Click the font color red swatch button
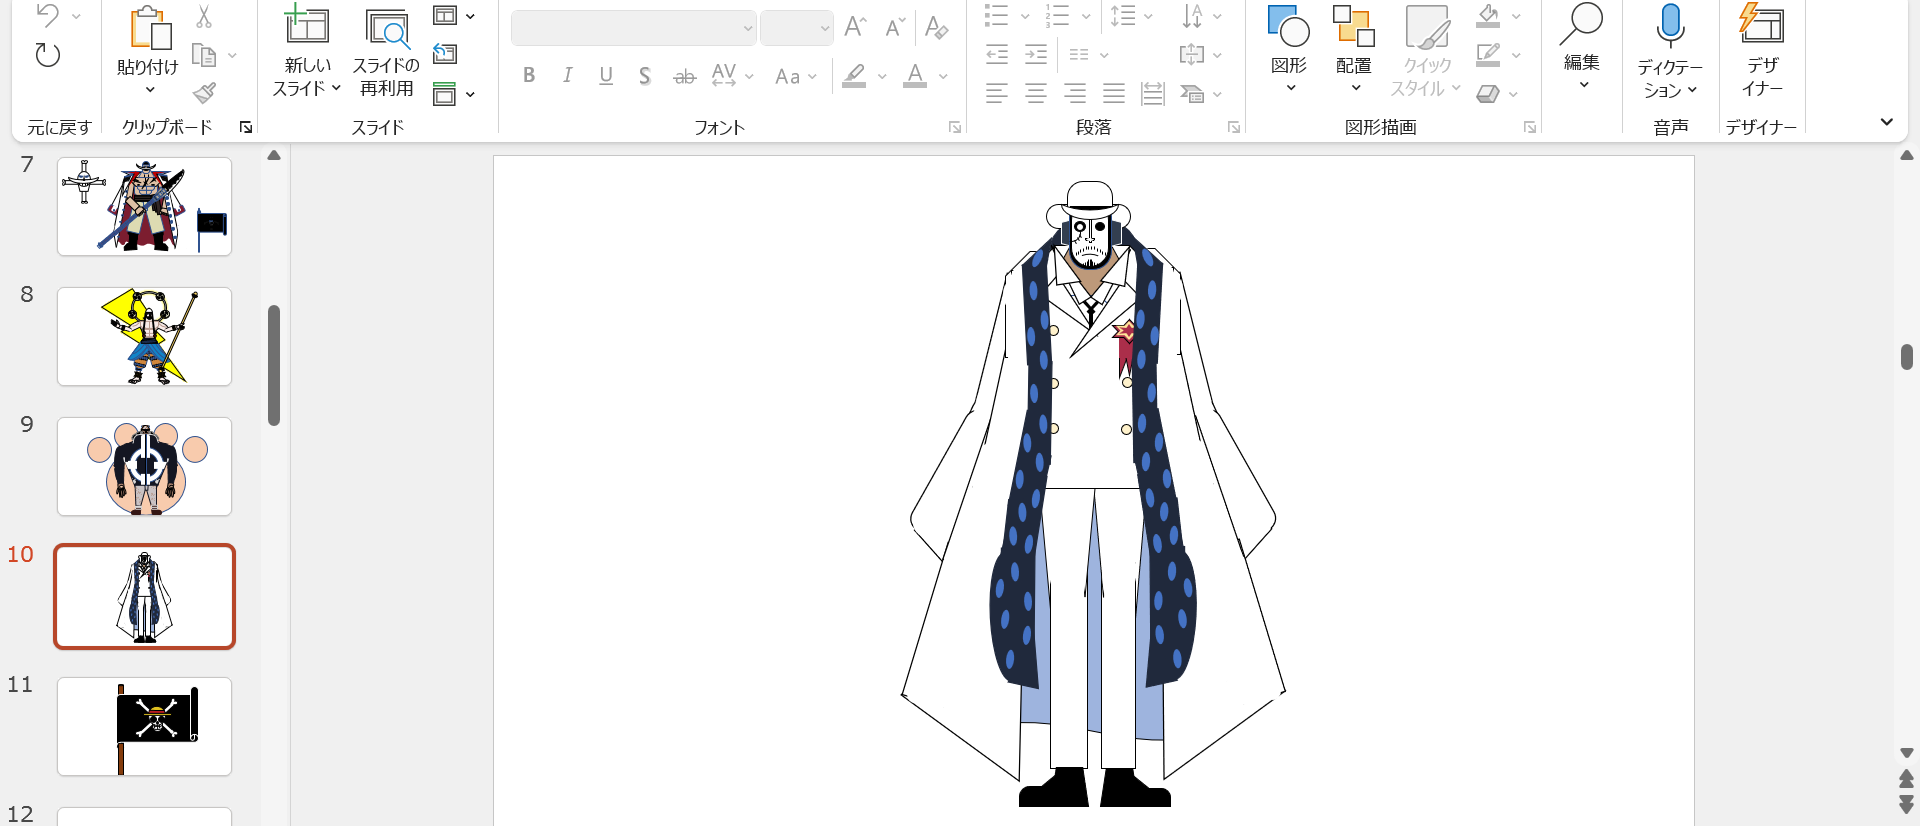The height and width of the screenshot is (826, 1920). click(x=914, y=76)
